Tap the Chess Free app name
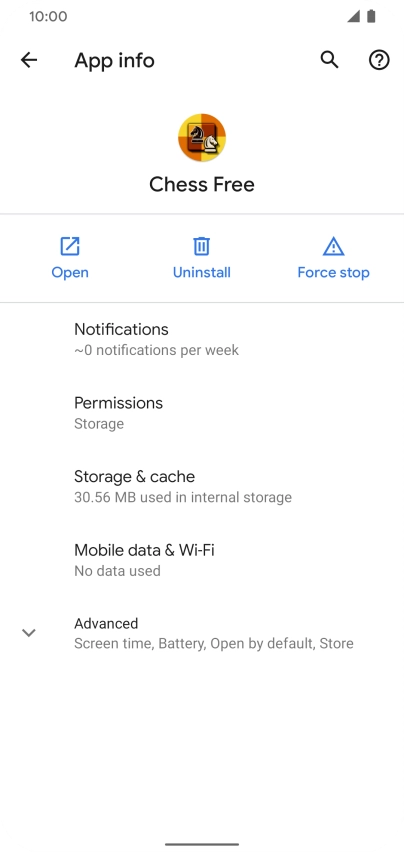The width and height of the screenshot is (404, 852). [x=202, y=184]
